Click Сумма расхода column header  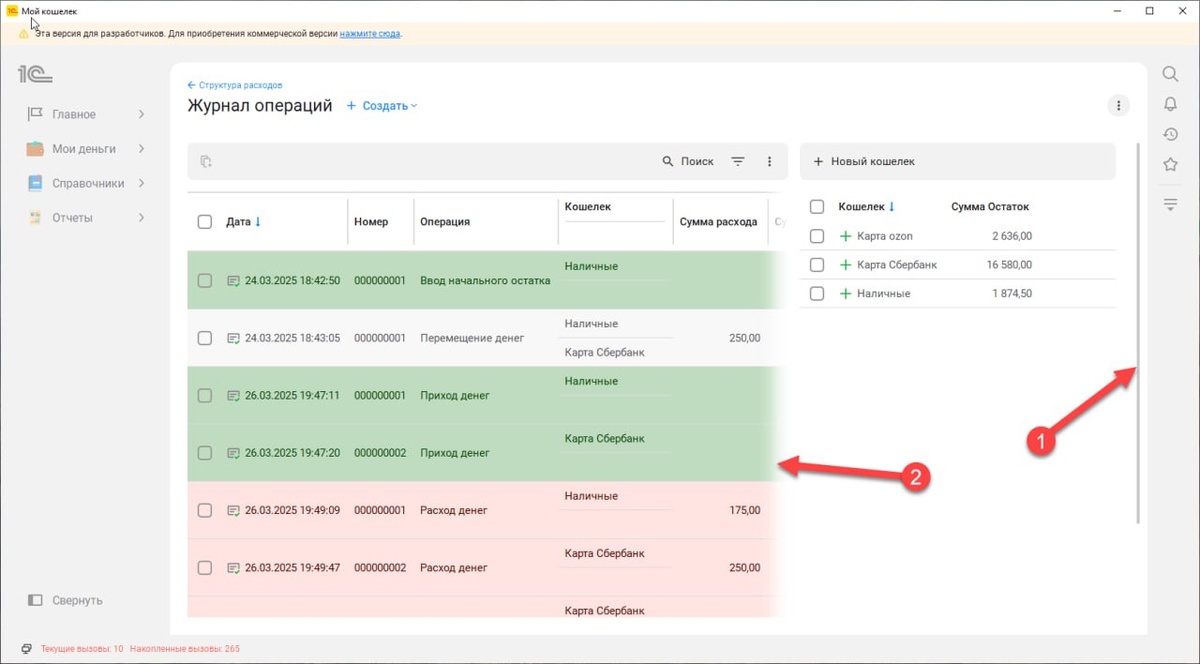(718, 222)
